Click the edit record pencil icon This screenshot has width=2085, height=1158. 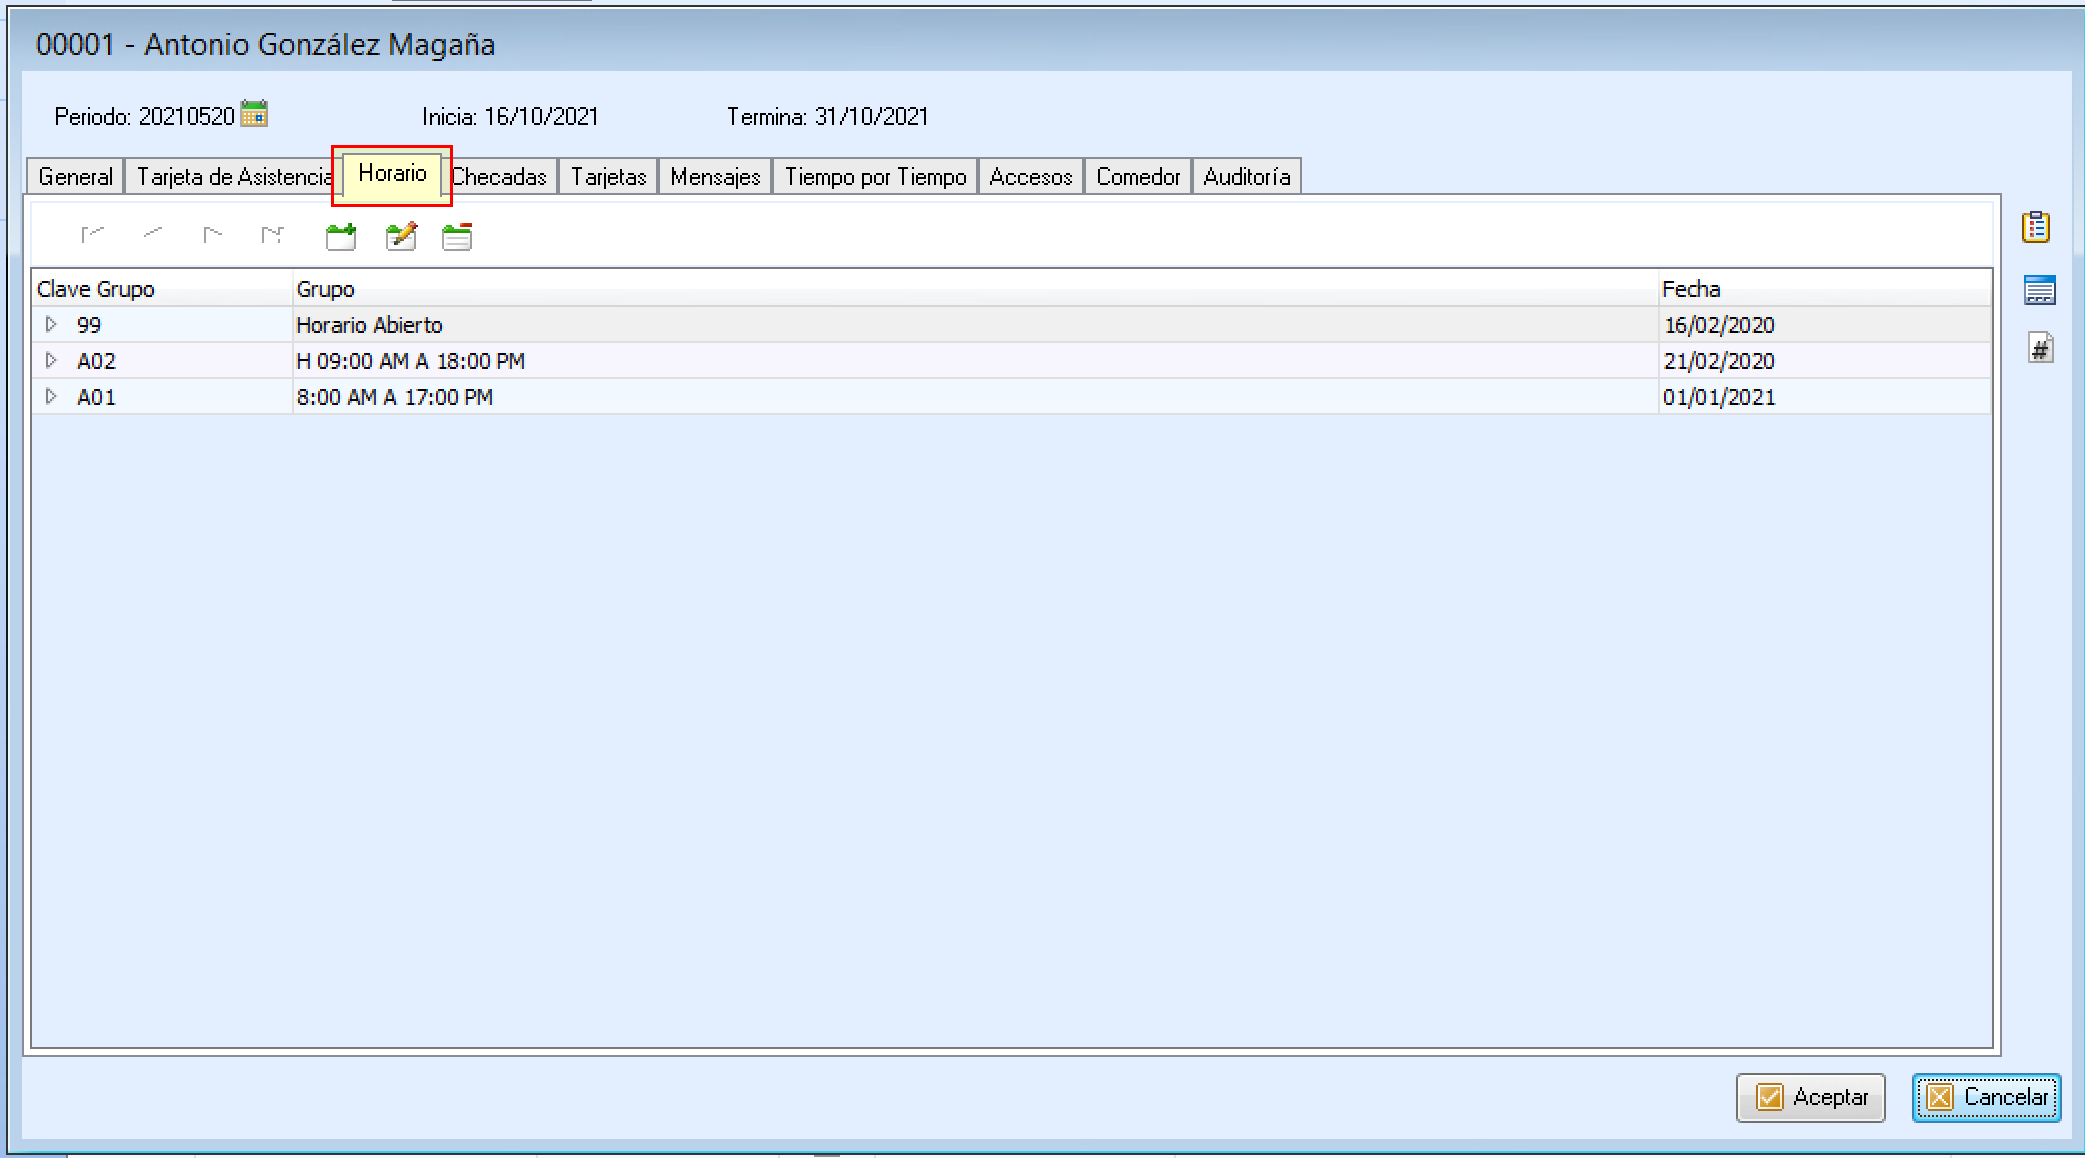pyautogui.click(x=401, y=237)
